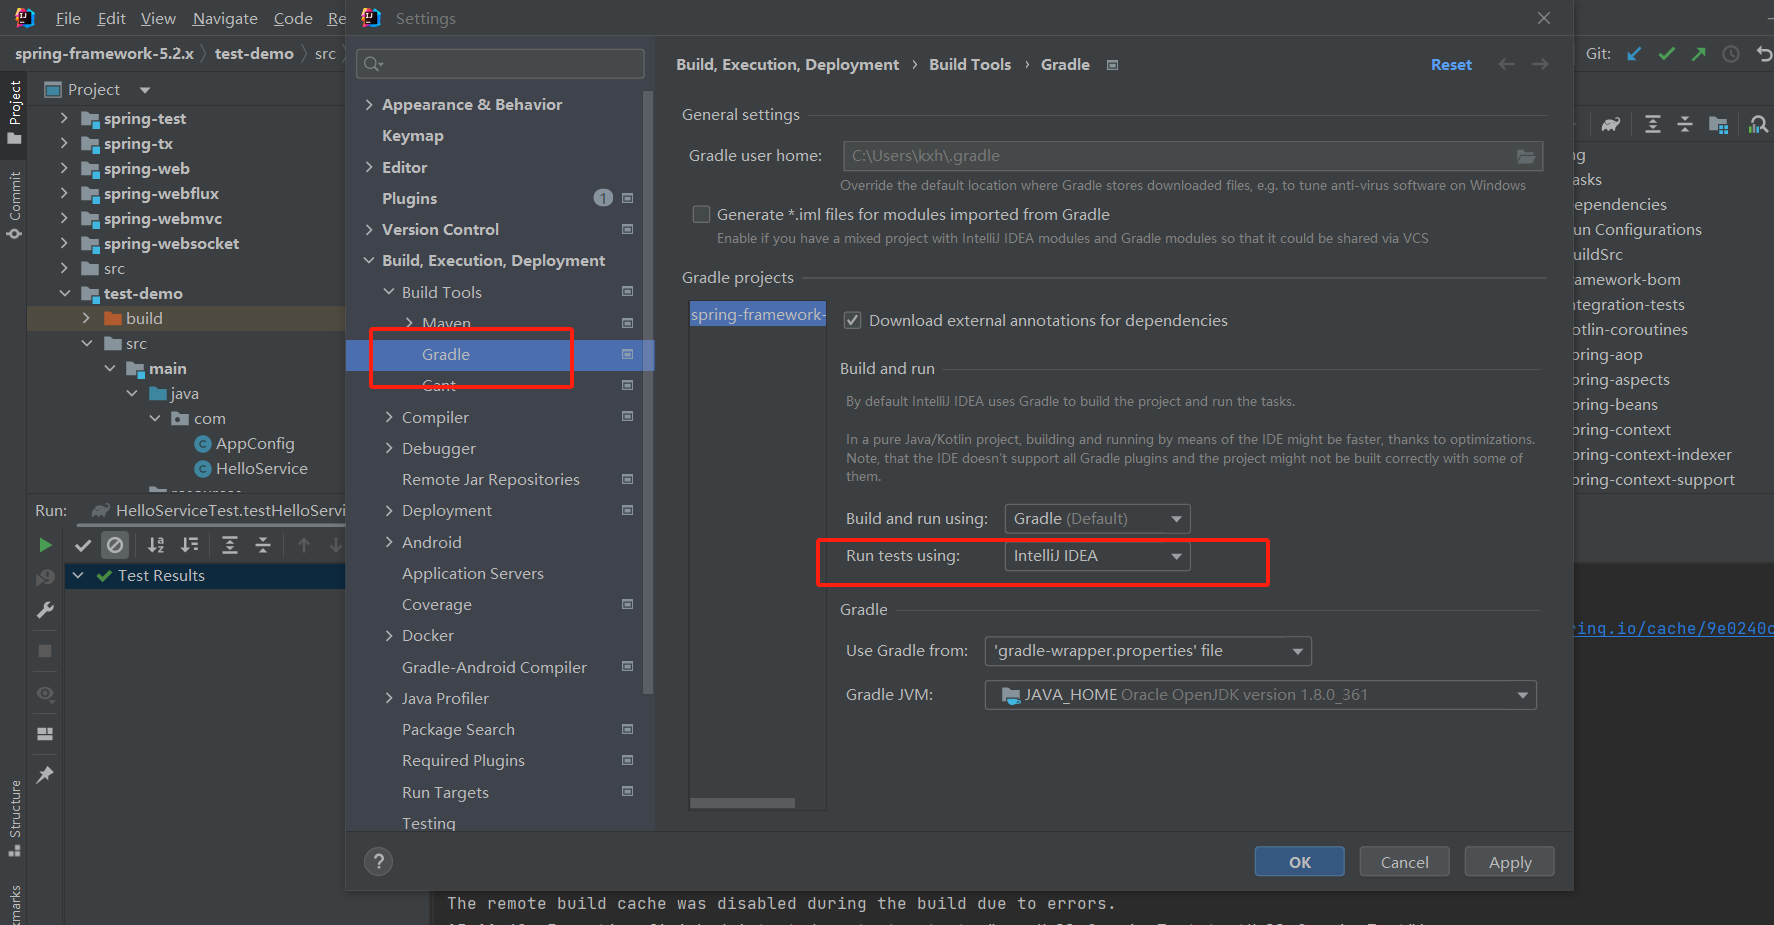The image size is (1774, 925).
Task: Open Build and run using dropdown
Action: 1097,519
